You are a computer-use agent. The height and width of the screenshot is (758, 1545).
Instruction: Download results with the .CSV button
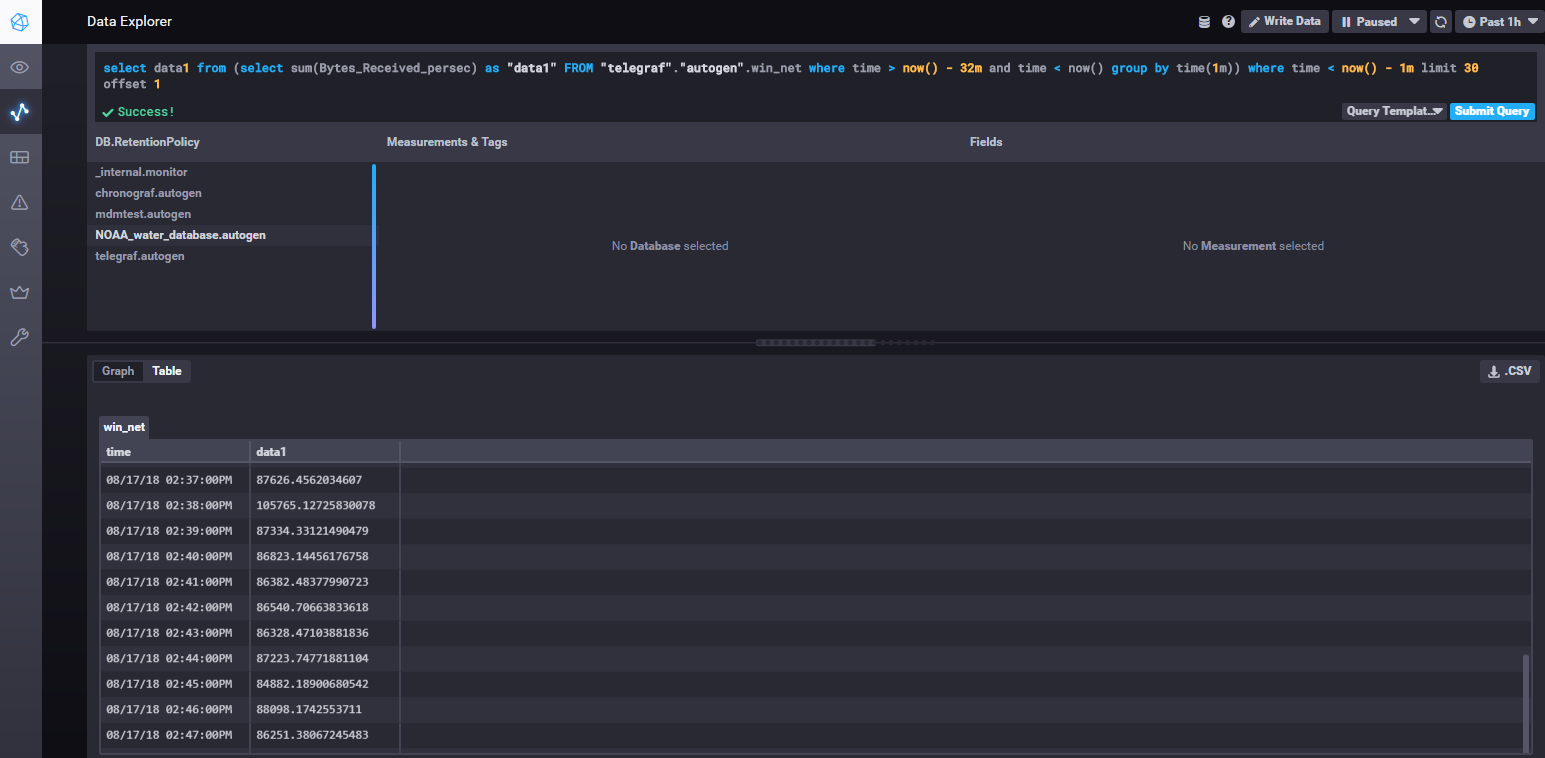[1509, 370]
